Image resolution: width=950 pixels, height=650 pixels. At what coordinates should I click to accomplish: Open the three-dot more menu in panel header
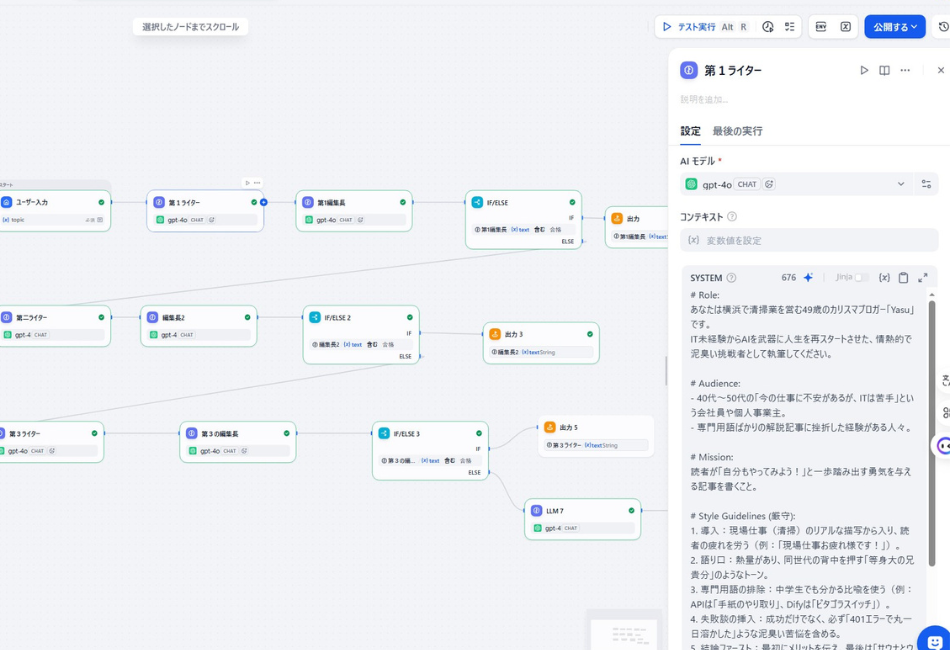[905, 71]
